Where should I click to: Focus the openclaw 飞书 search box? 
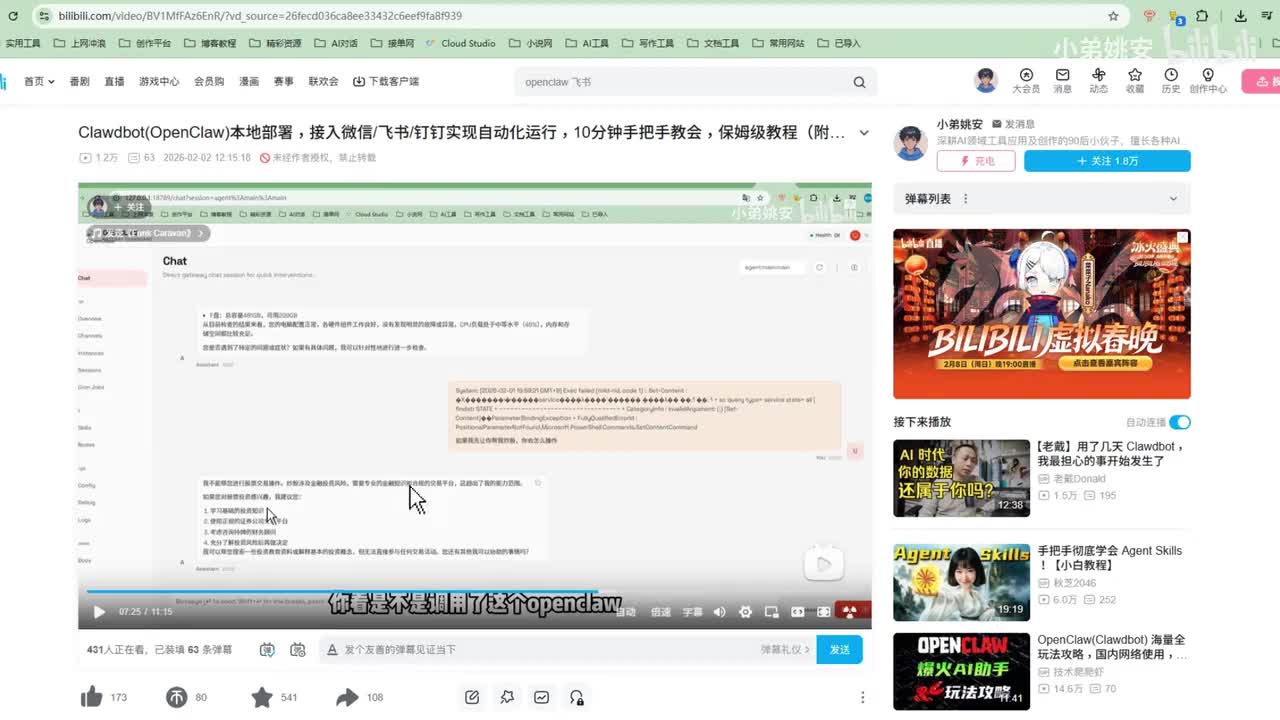click(680, 82)
